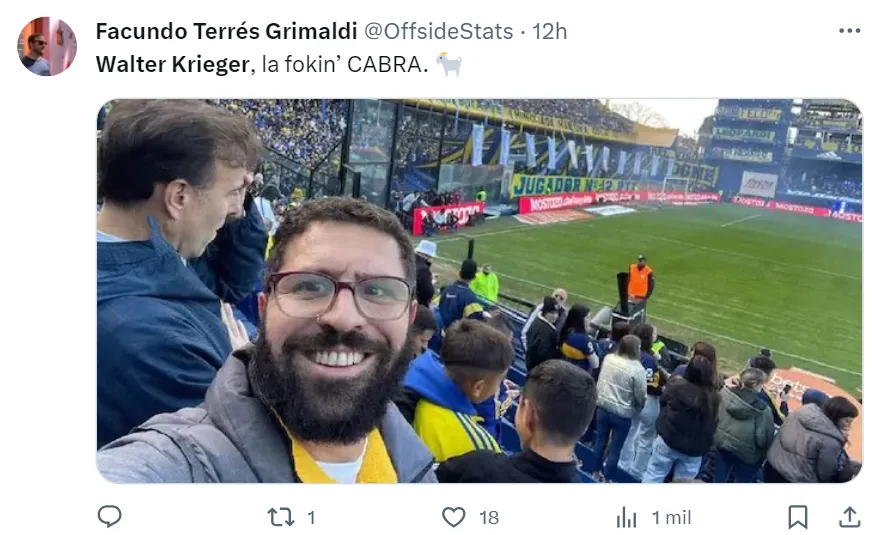
Task: View analytics via the bar chart icon
Action: click(626, 517)
